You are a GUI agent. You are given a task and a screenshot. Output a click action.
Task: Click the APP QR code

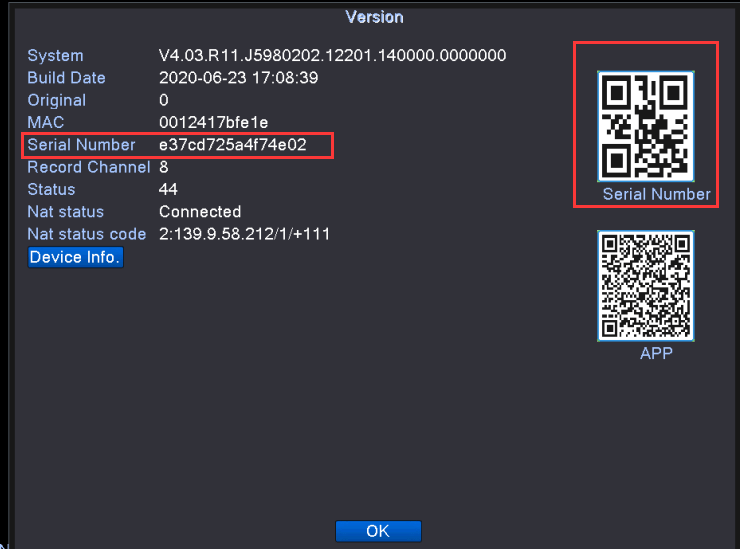(645, 286)
